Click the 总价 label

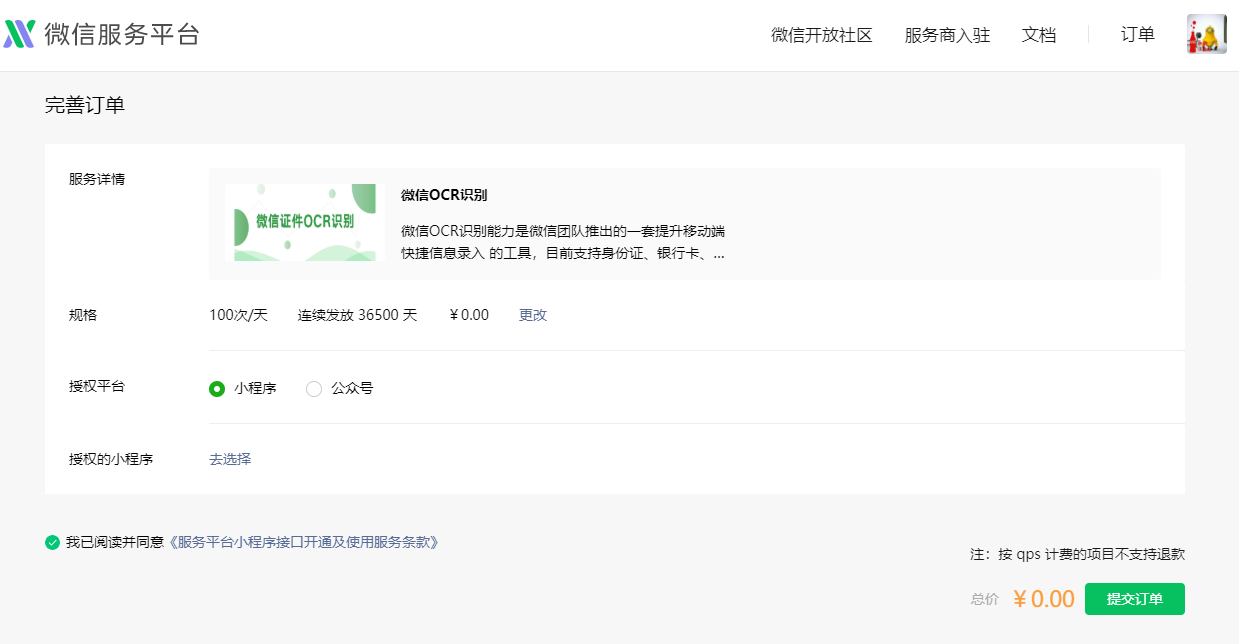point(985,599)
